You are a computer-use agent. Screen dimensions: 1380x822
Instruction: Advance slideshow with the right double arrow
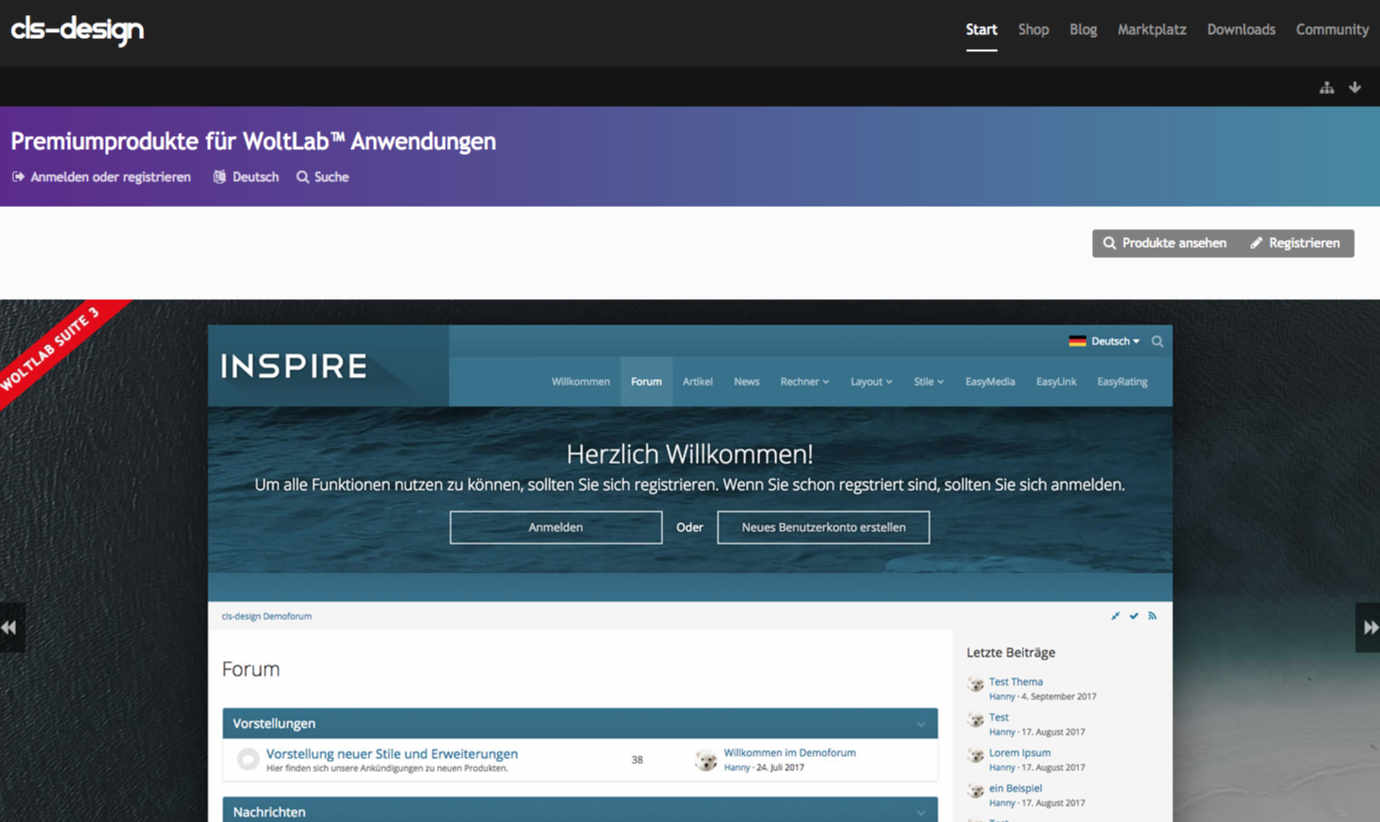tap(1369, 627)
